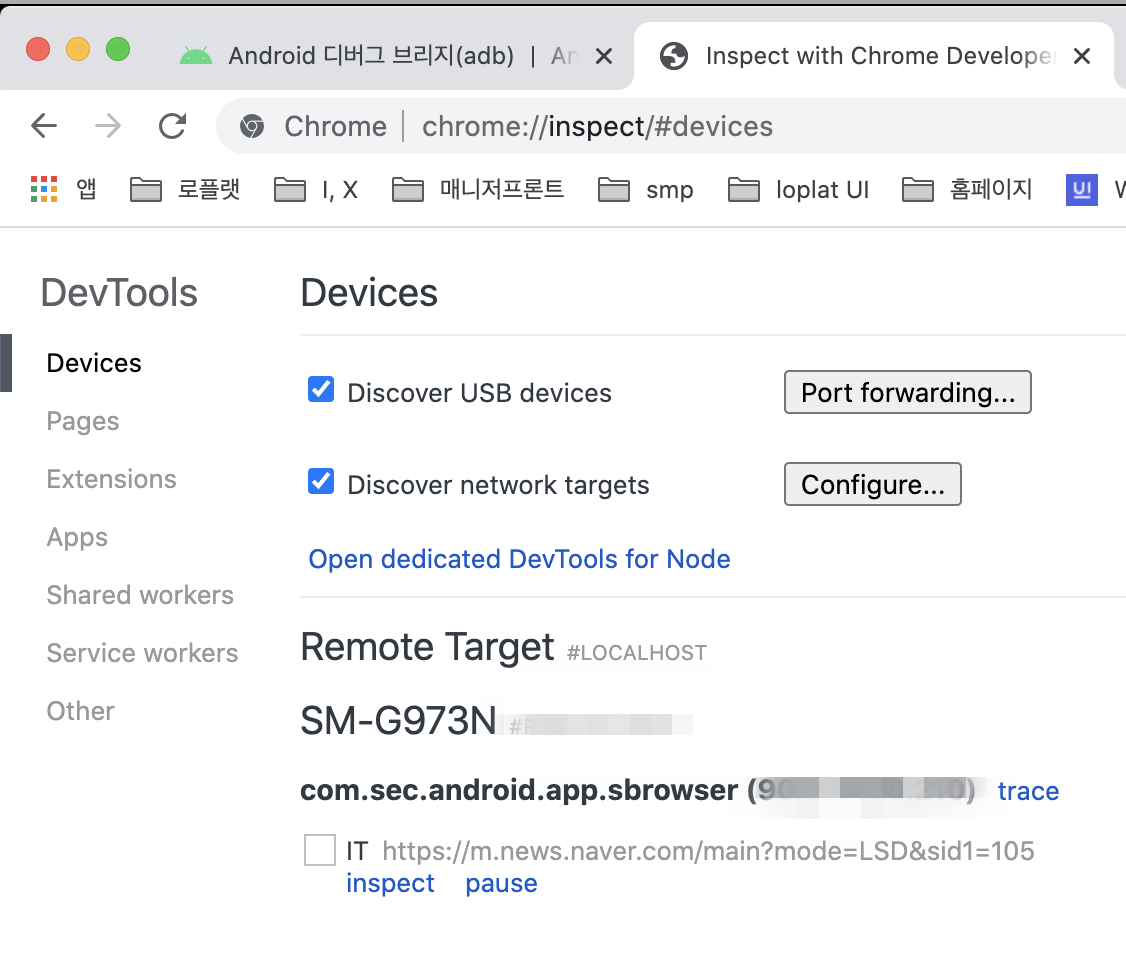
Task: Open the smp bookmark folder
Action: pyautogui.click(x=646, y=190)
